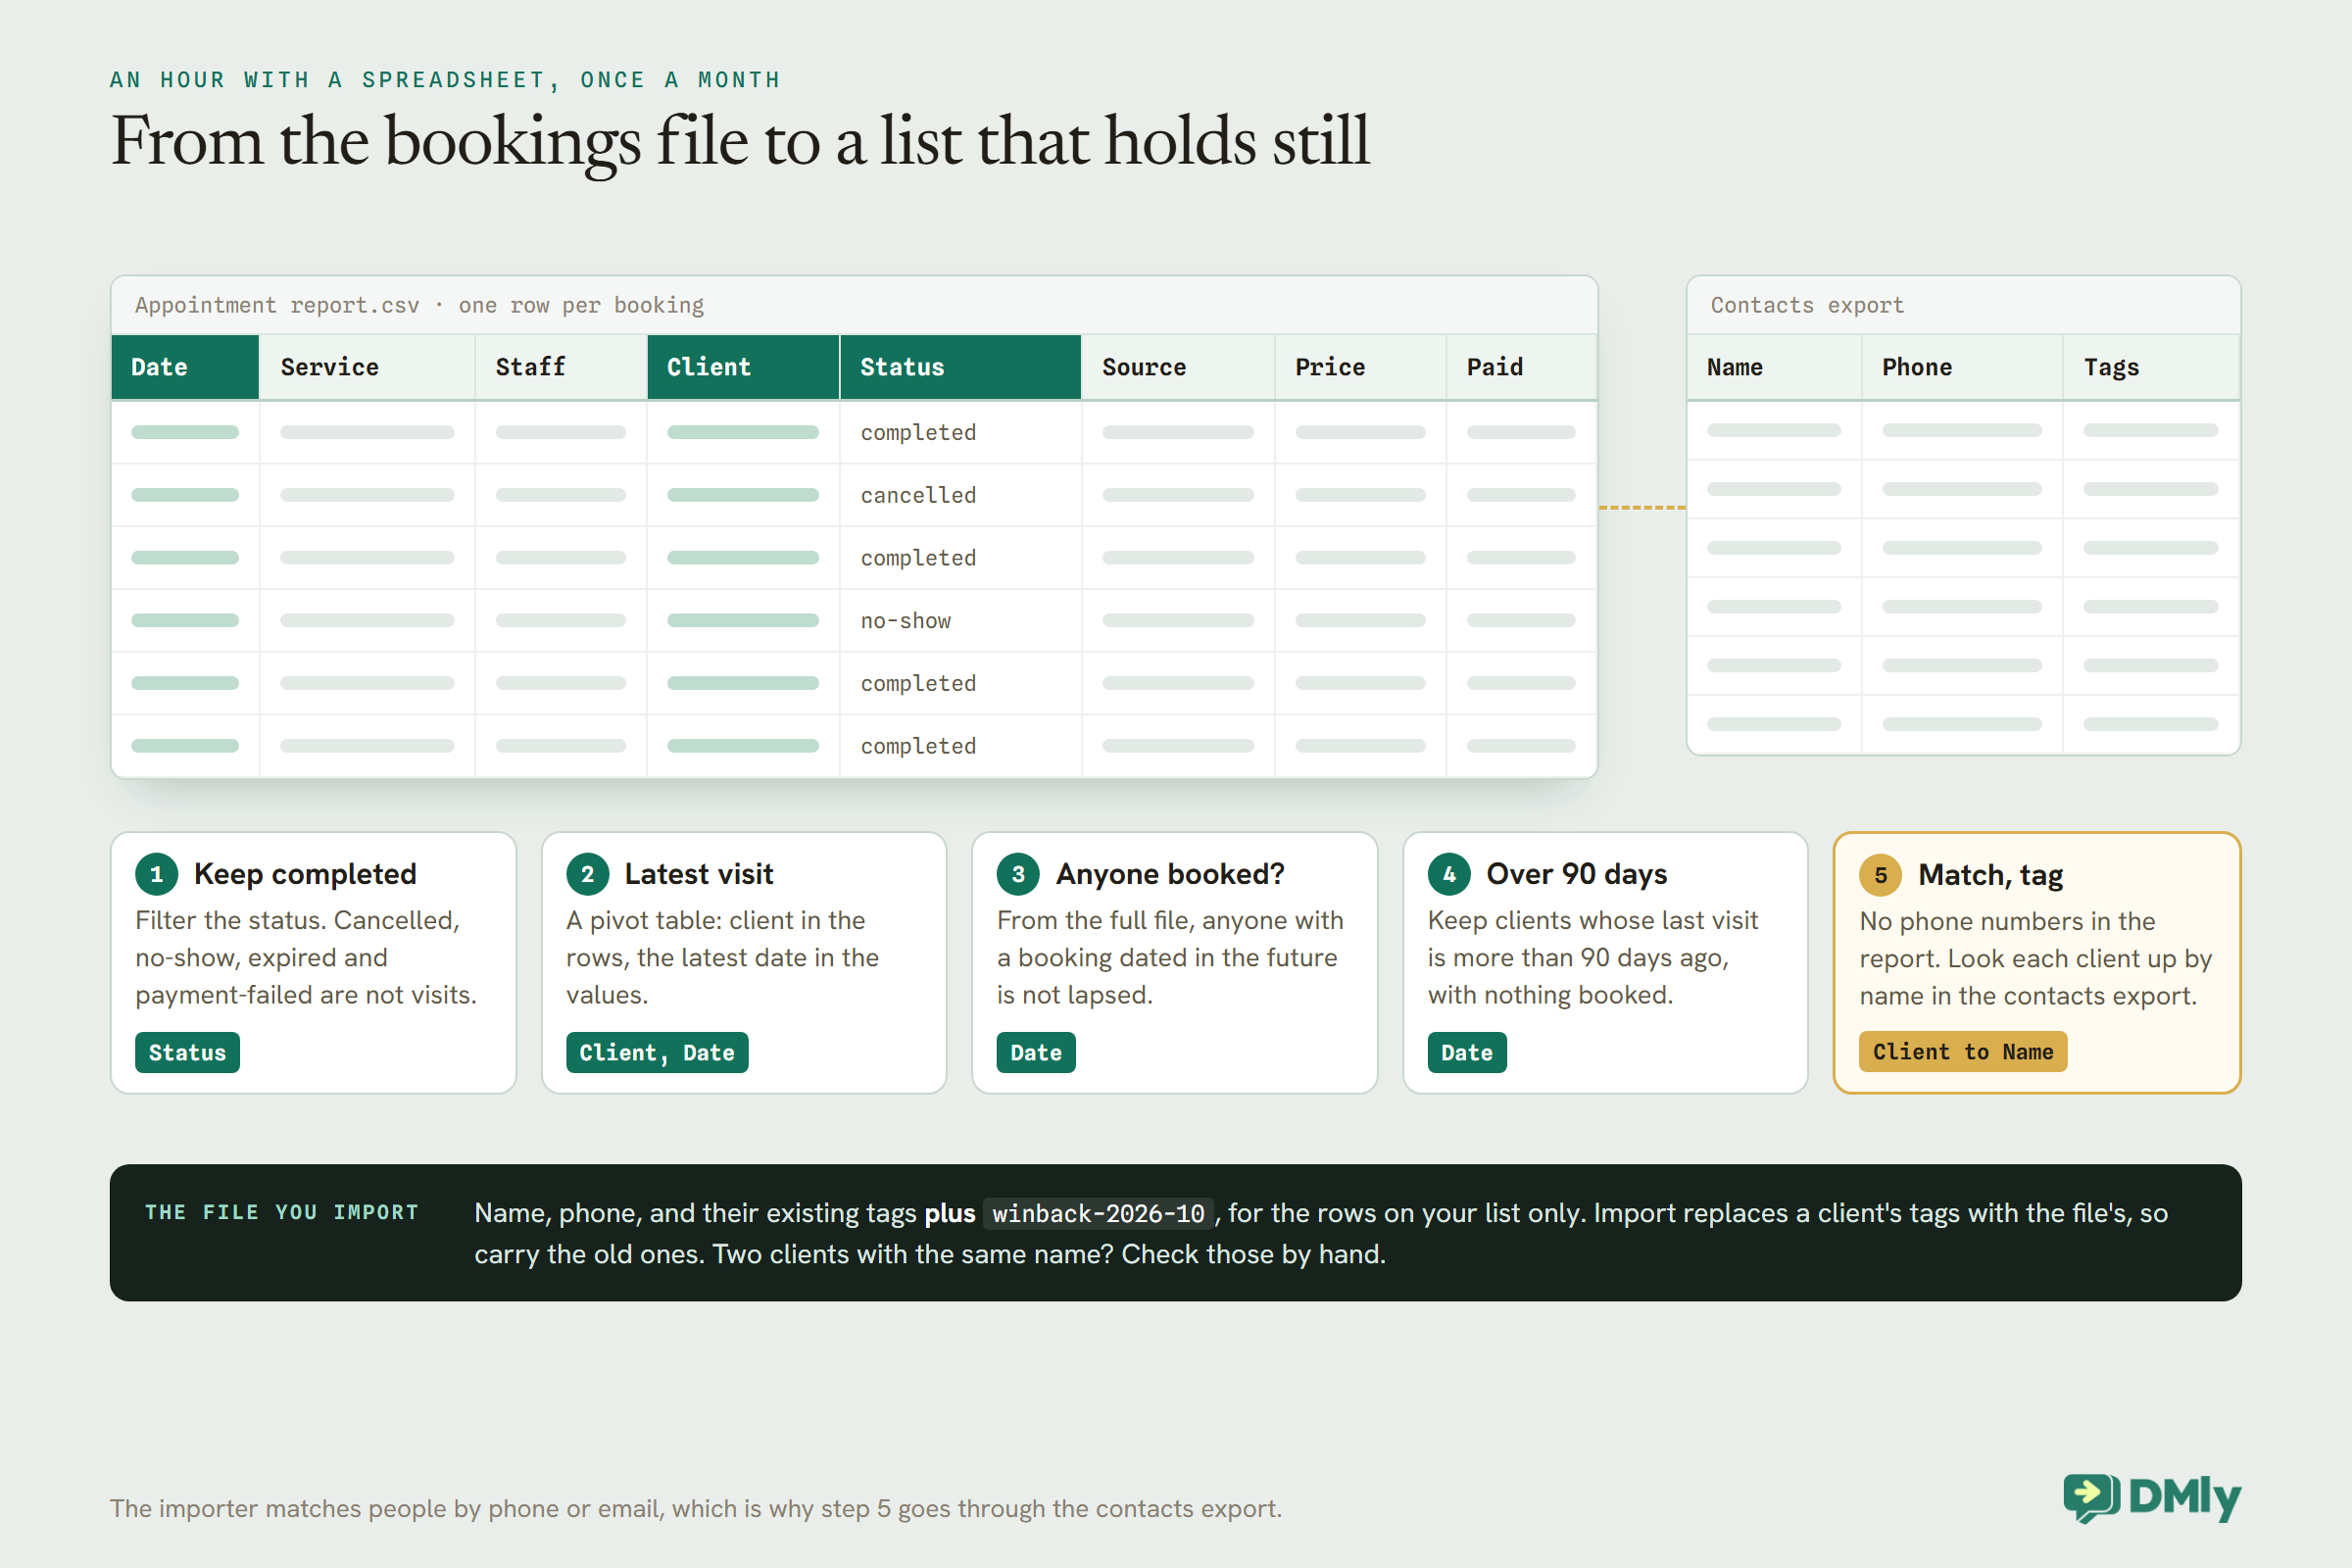Screen dimensions: 2352x1568
Task: Click the 'Match, tag' step title
Action: [1990, 875]
